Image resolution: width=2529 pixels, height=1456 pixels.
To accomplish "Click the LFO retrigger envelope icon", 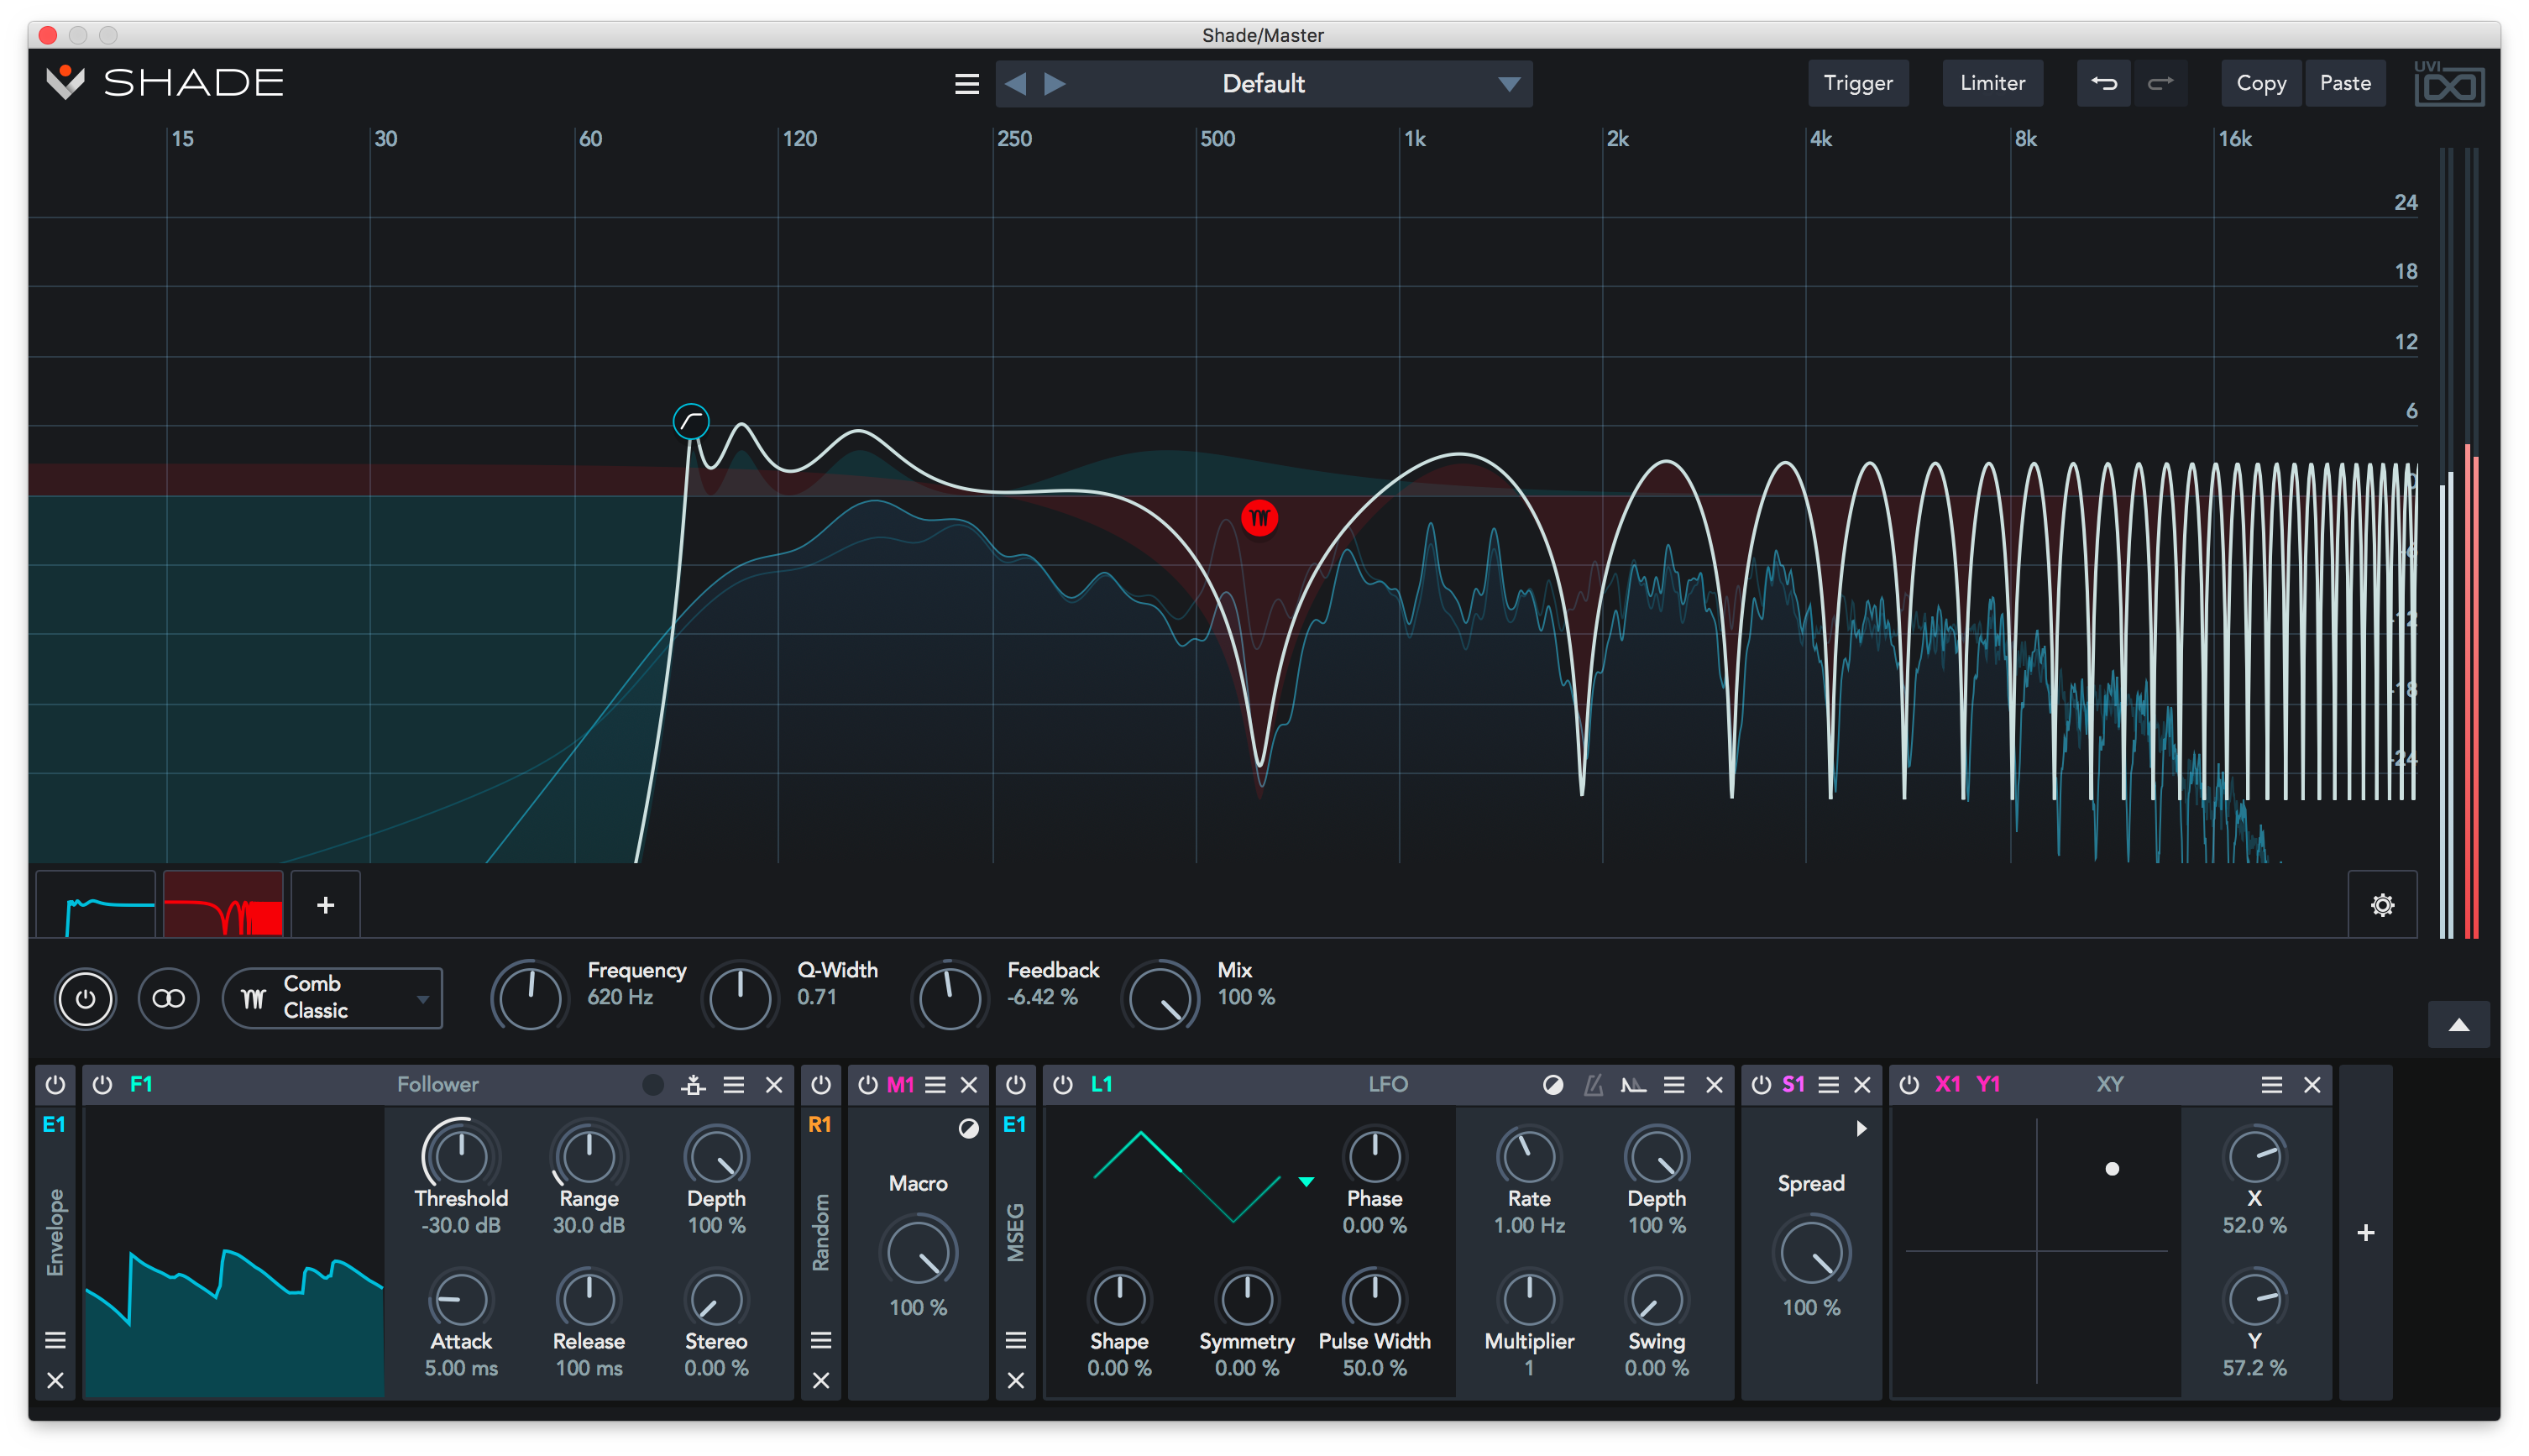I will (x=1633, y=1085).
